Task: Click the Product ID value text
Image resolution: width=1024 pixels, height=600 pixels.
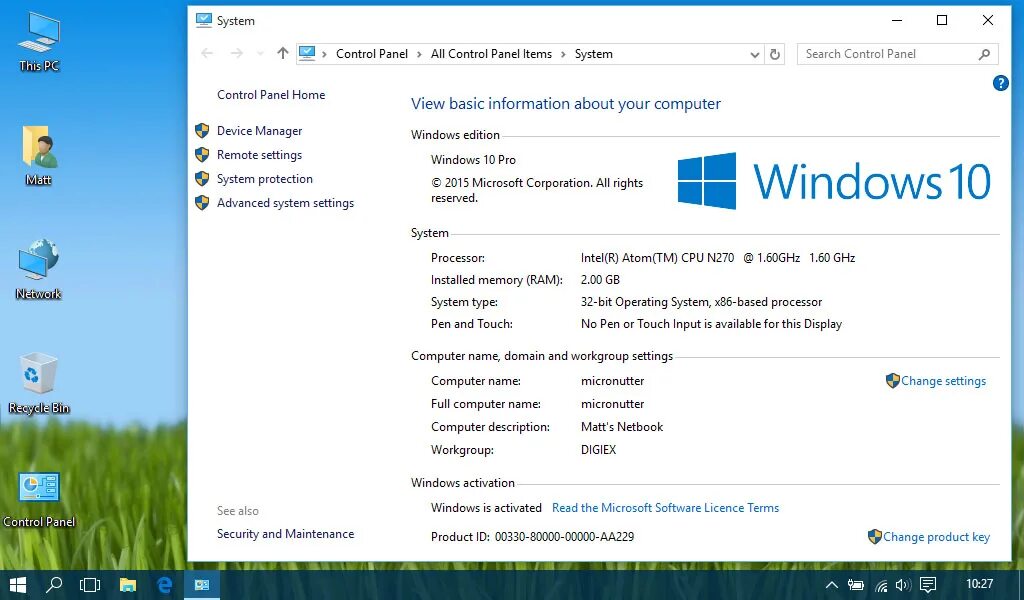Action: click(564, 537)
